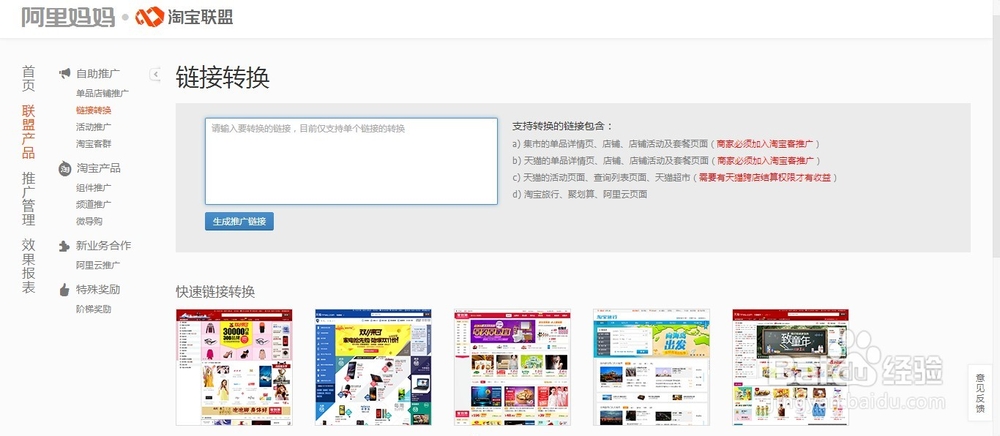The height and width of the screenshot is (436, 1000).
Task: Open 活动推广 in the sidebar
Action: coord(93,127)
